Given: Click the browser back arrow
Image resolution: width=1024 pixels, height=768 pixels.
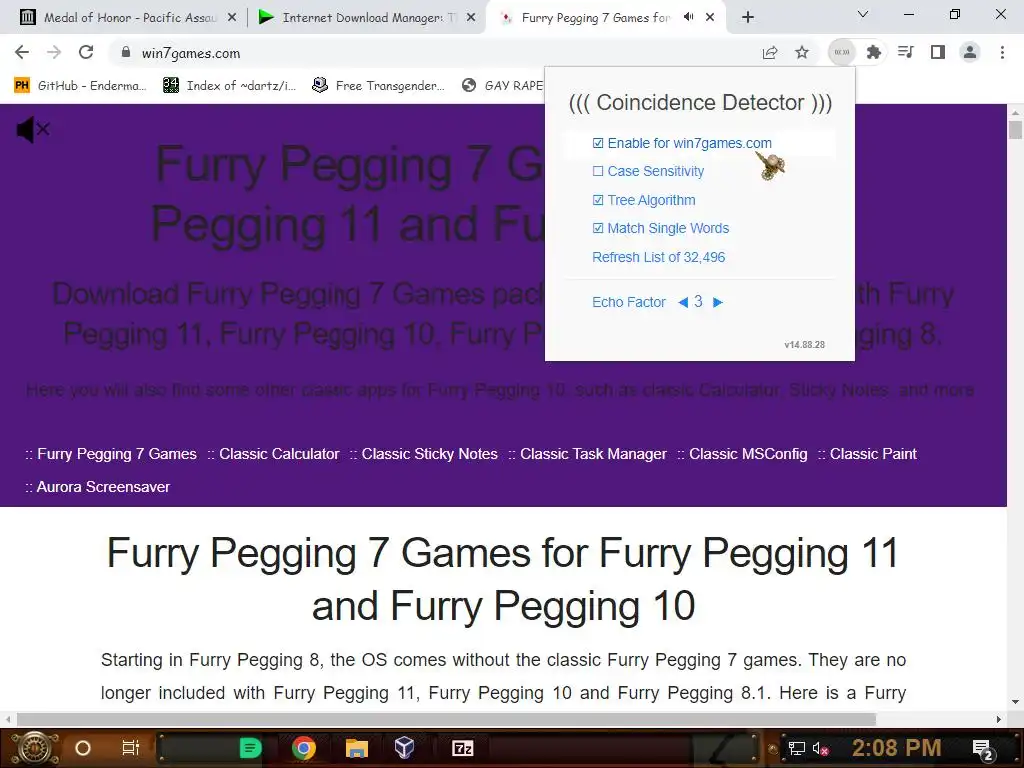Looking at the screenshot, I should coord(22,52).
